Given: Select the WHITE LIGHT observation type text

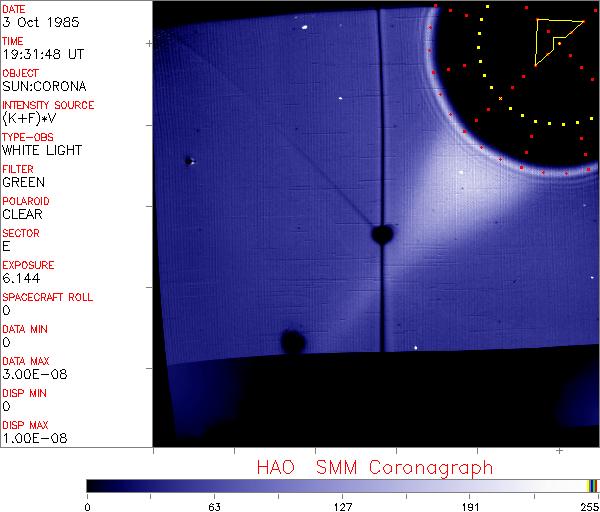Looking at the screenshot, I should pyautogui.click(x=42, y=150).
